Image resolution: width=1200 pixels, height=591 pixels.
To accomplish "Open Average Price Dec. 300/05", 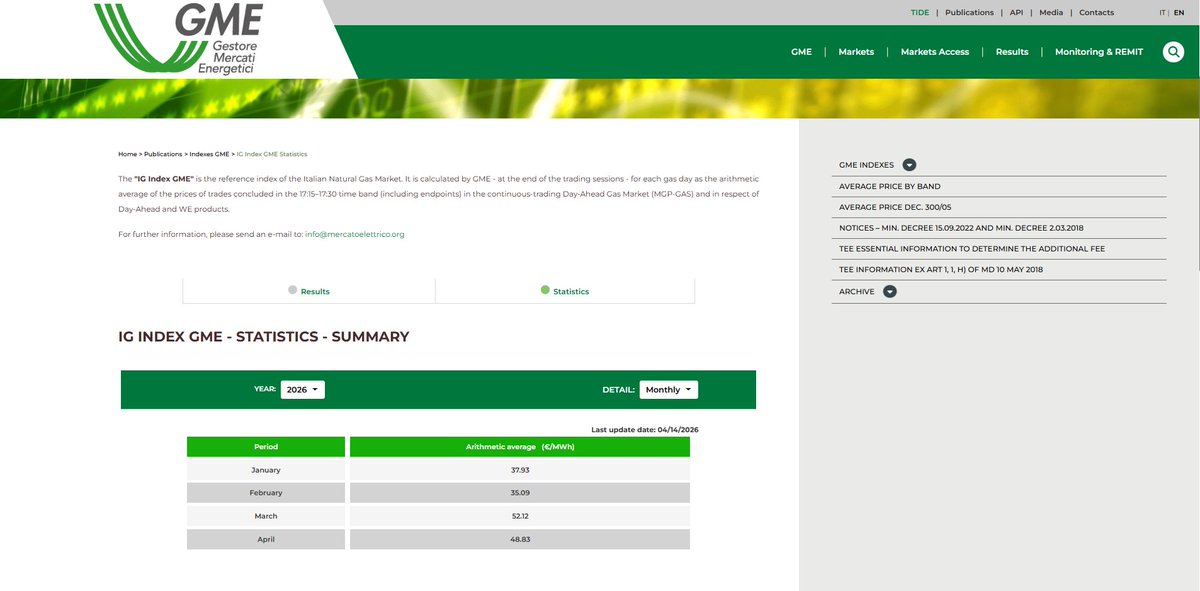I will coord(893,208).
